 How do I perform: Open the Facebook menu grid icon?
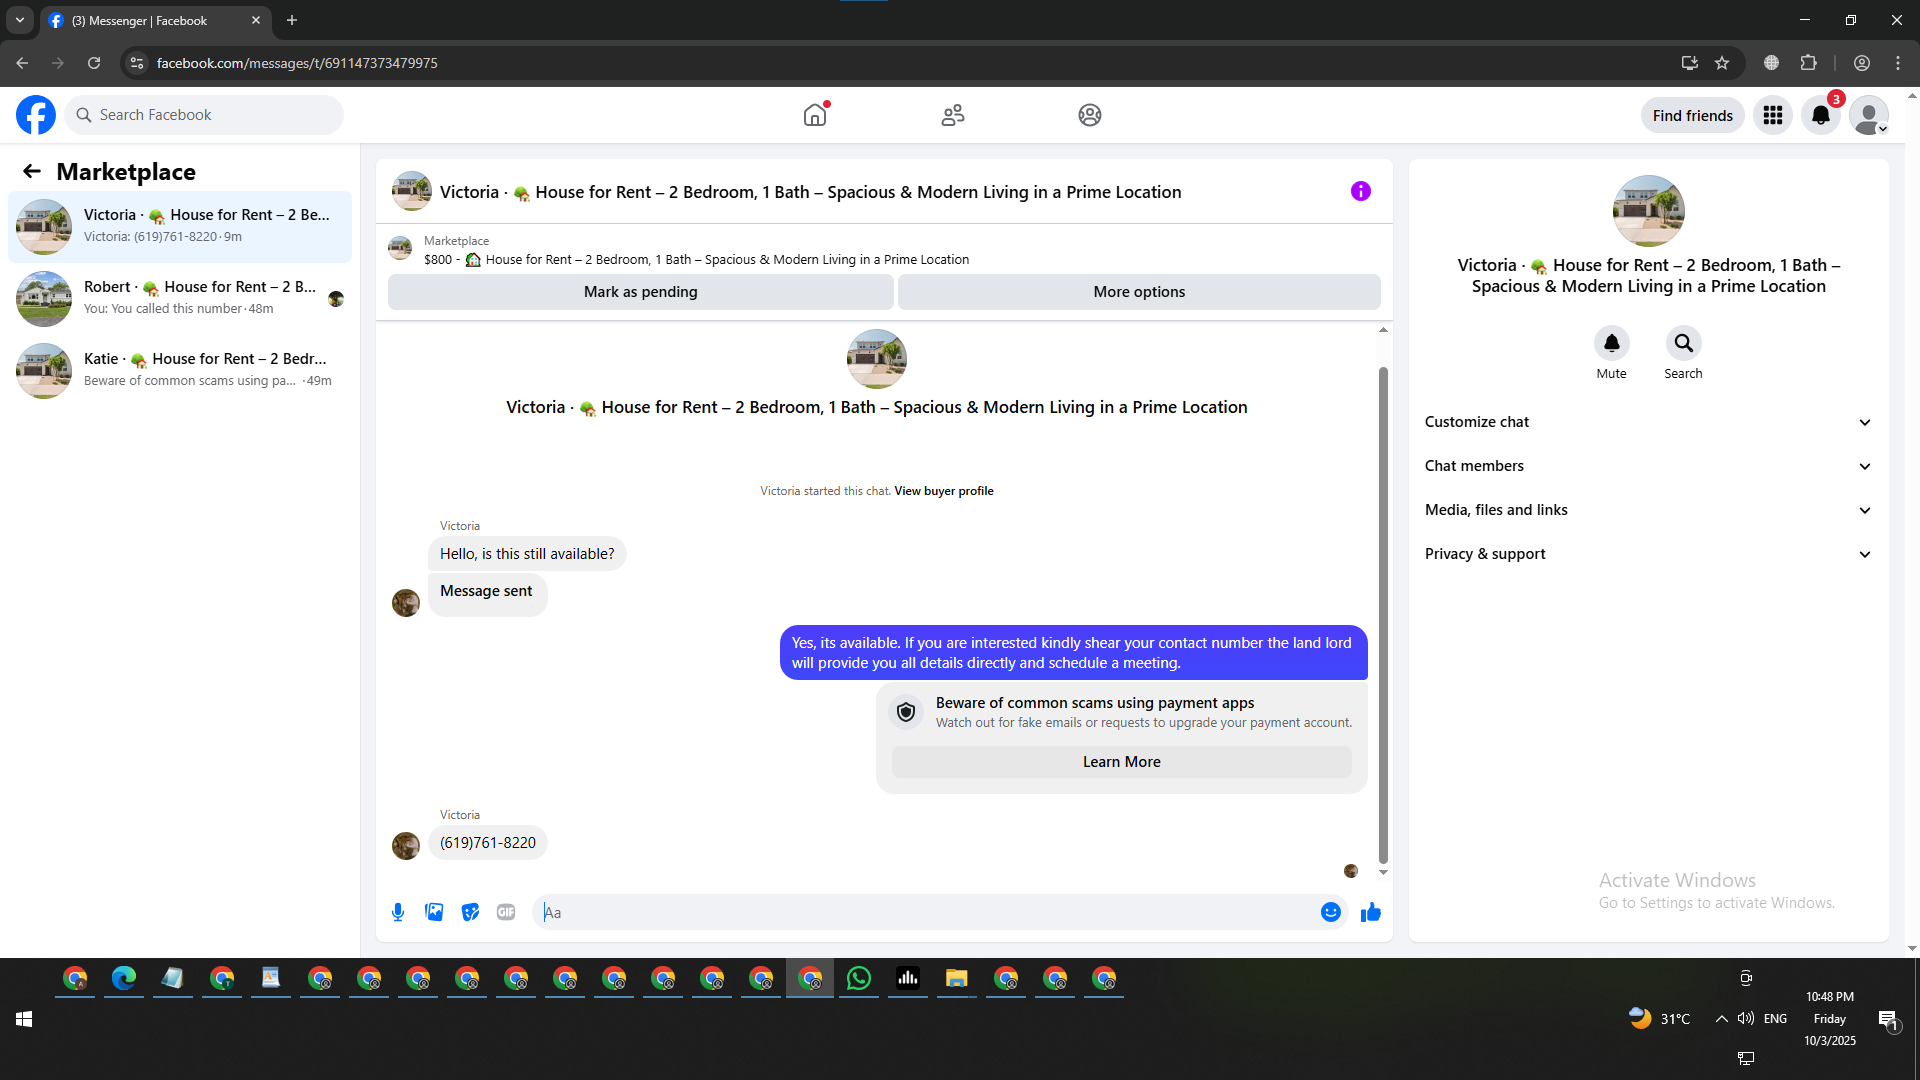(1773, 115)
